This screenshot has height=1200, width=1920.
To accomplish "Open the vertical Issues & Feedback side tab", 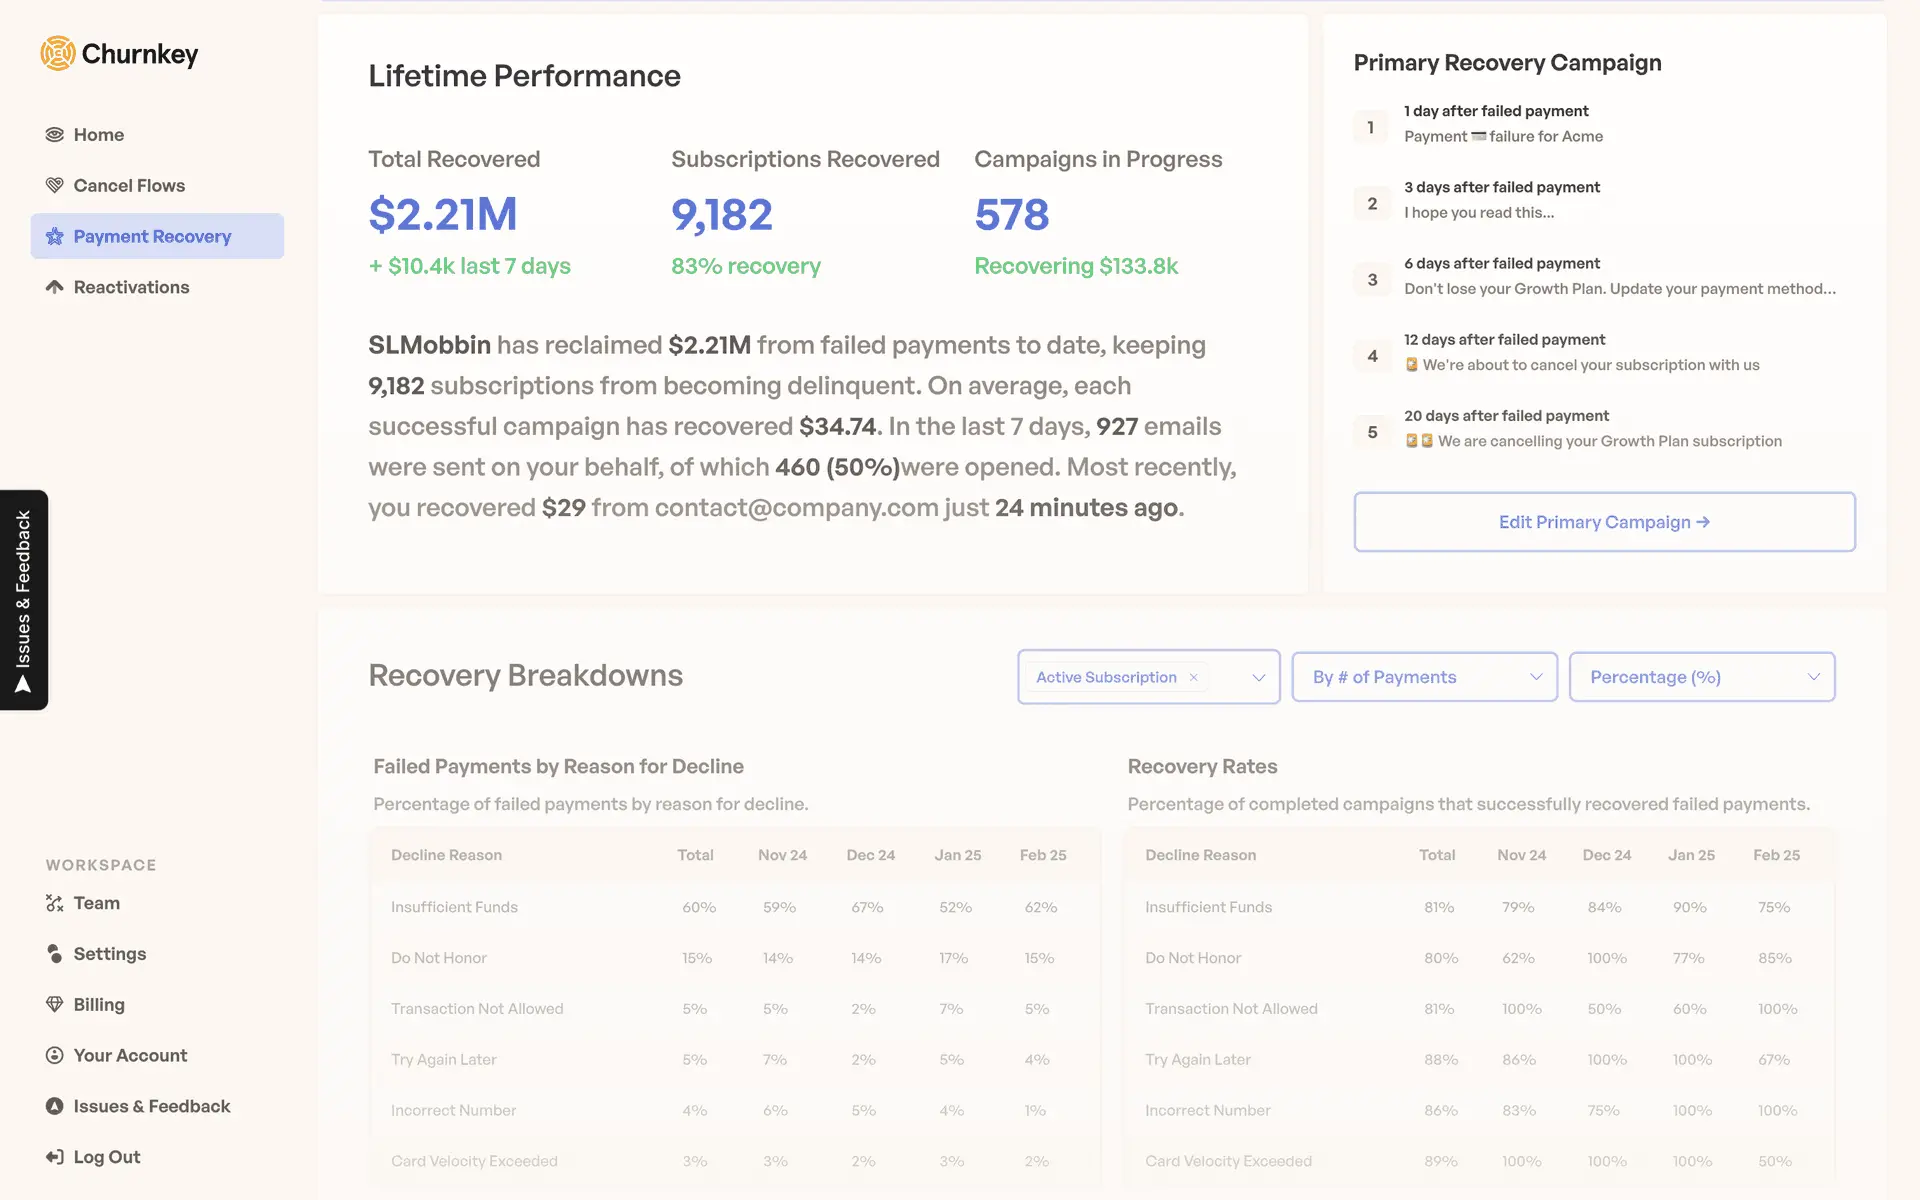I will (x=24, y=600).
